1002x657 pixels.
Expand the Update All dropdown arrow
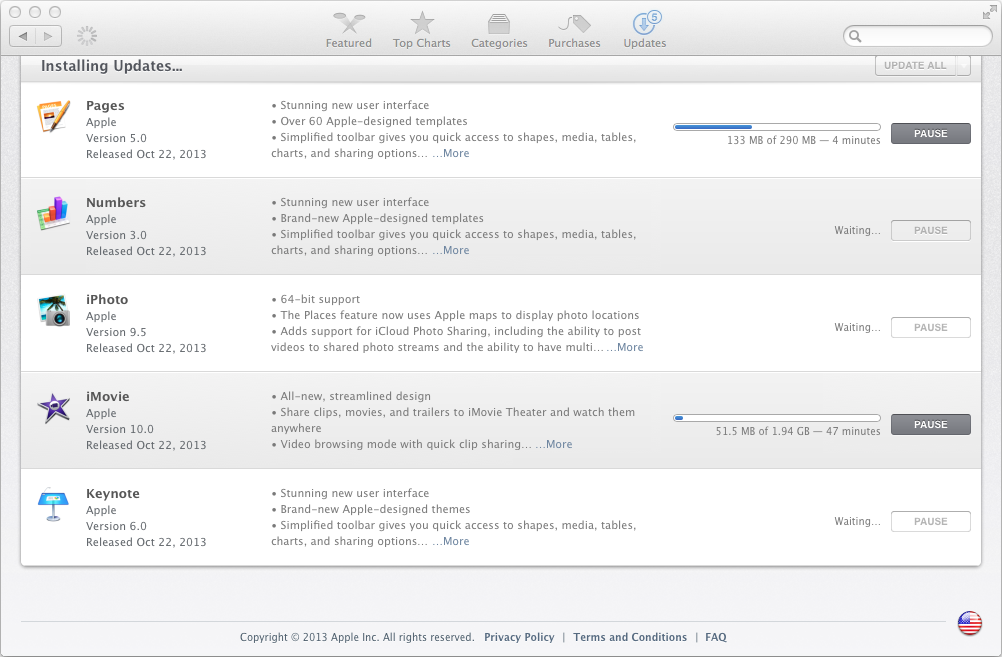click(x=963, y=65)
